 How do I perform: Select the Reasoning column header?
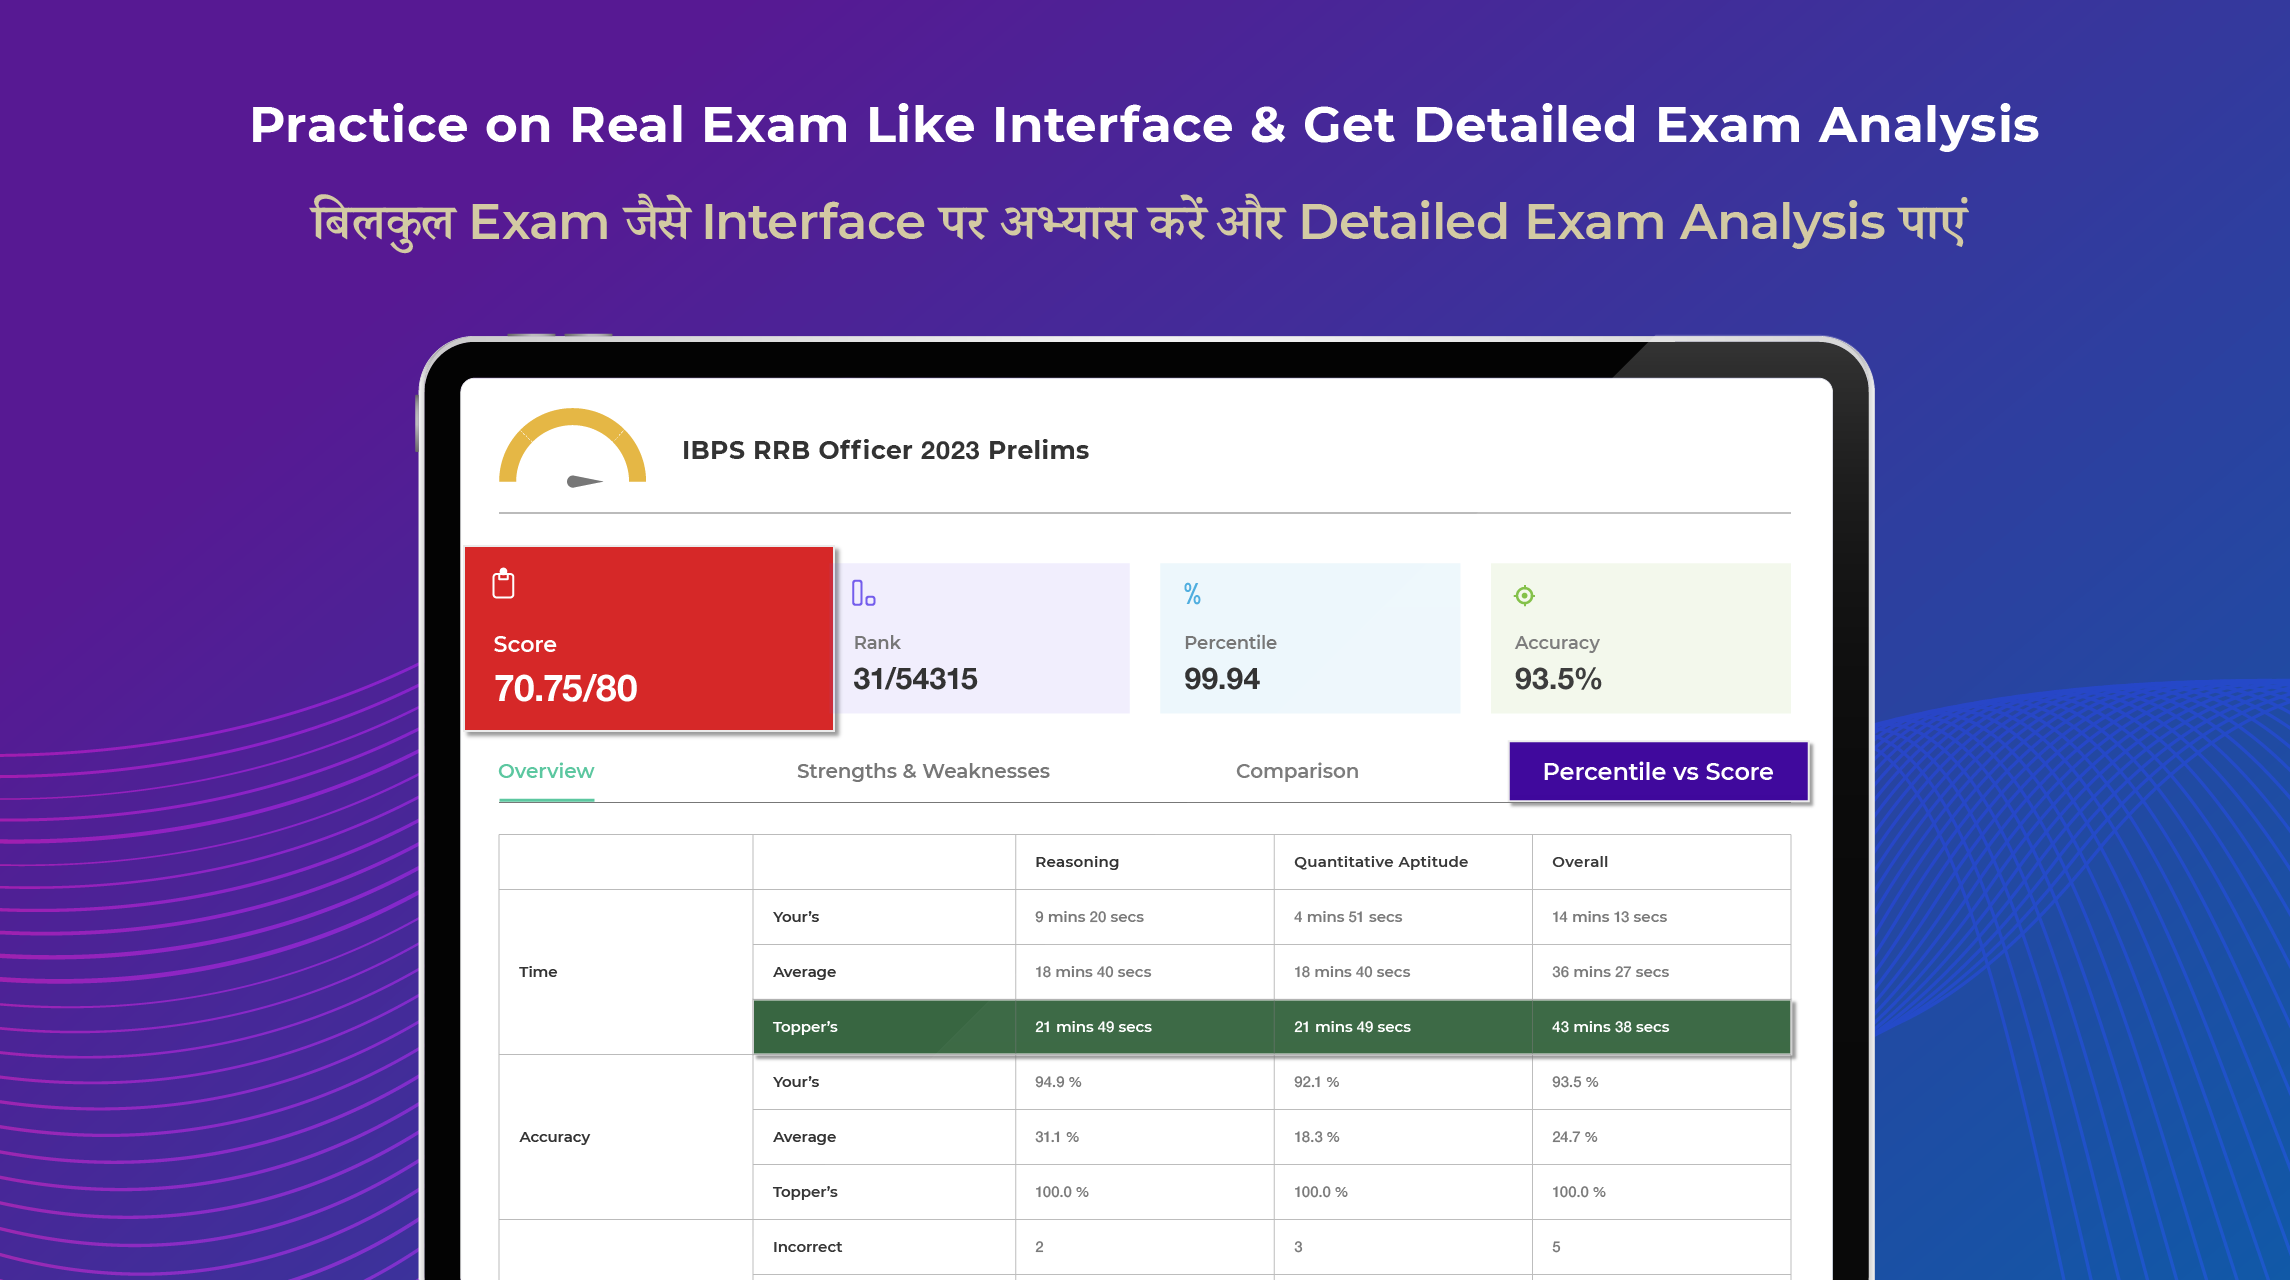[x=1076, y=862]
